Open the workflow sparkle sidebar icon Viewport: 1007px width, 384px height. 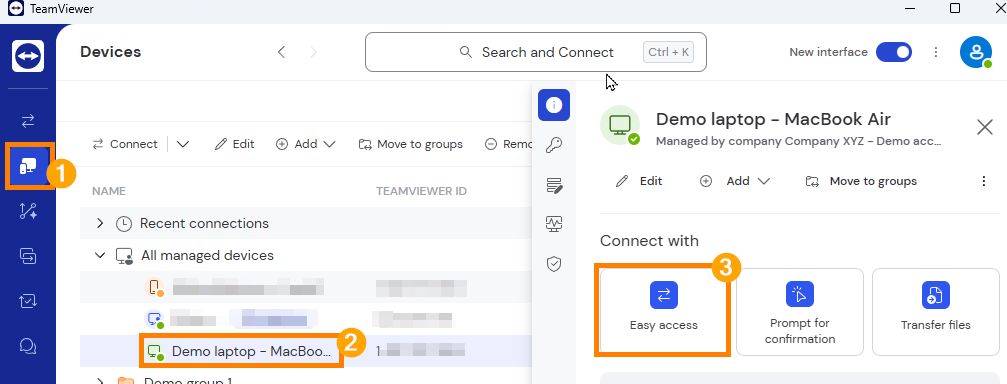click(28, 211)
